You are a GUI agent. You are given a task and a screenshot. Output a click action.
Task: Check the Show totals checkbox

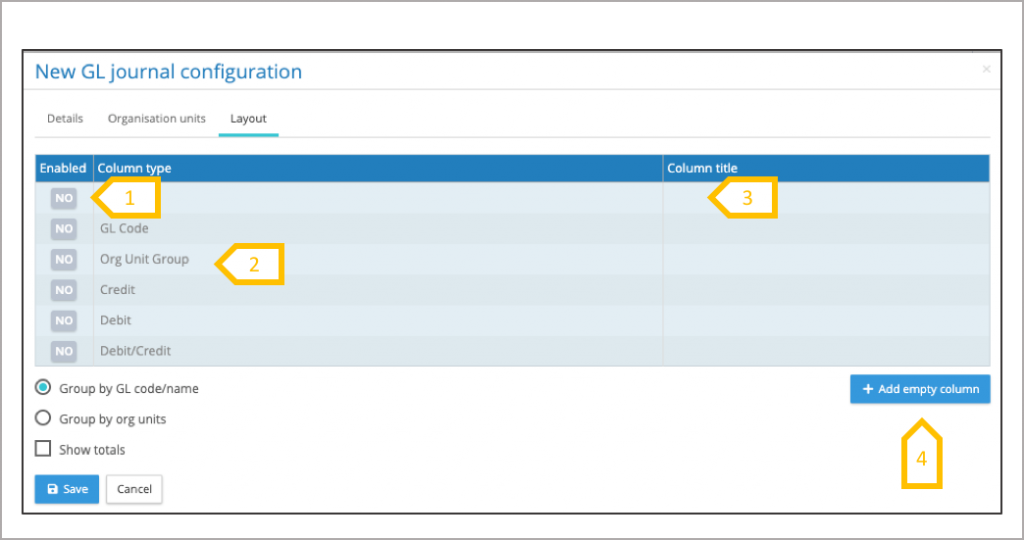click(43, 449)
